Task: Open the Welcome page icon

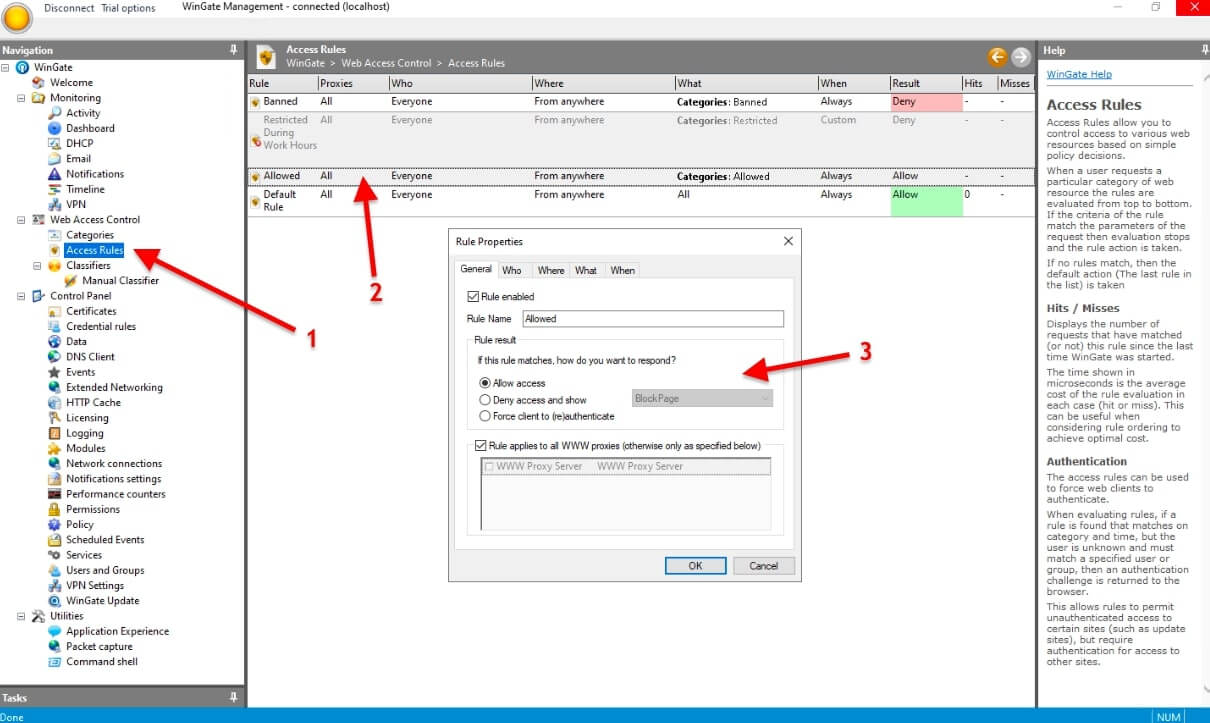Action: [x=39, y=83]
